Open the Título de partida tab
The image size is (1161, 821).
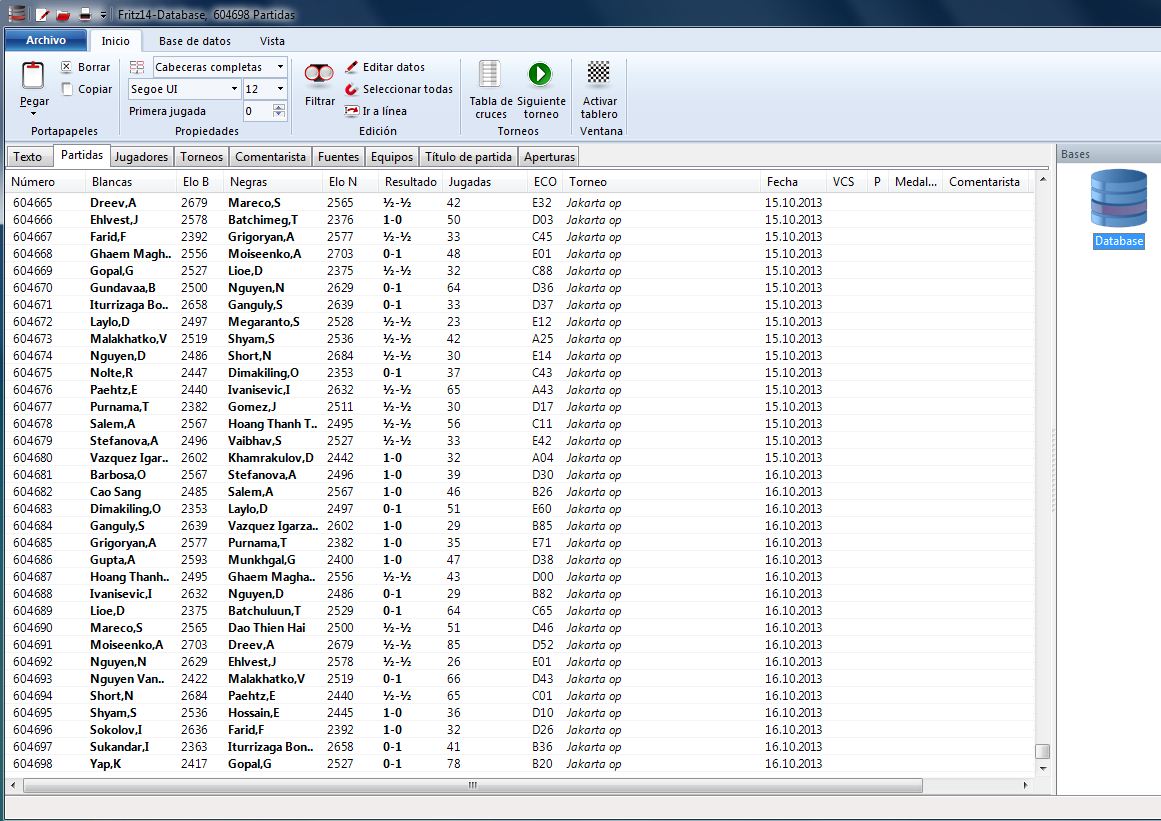(x=468, y=156)
